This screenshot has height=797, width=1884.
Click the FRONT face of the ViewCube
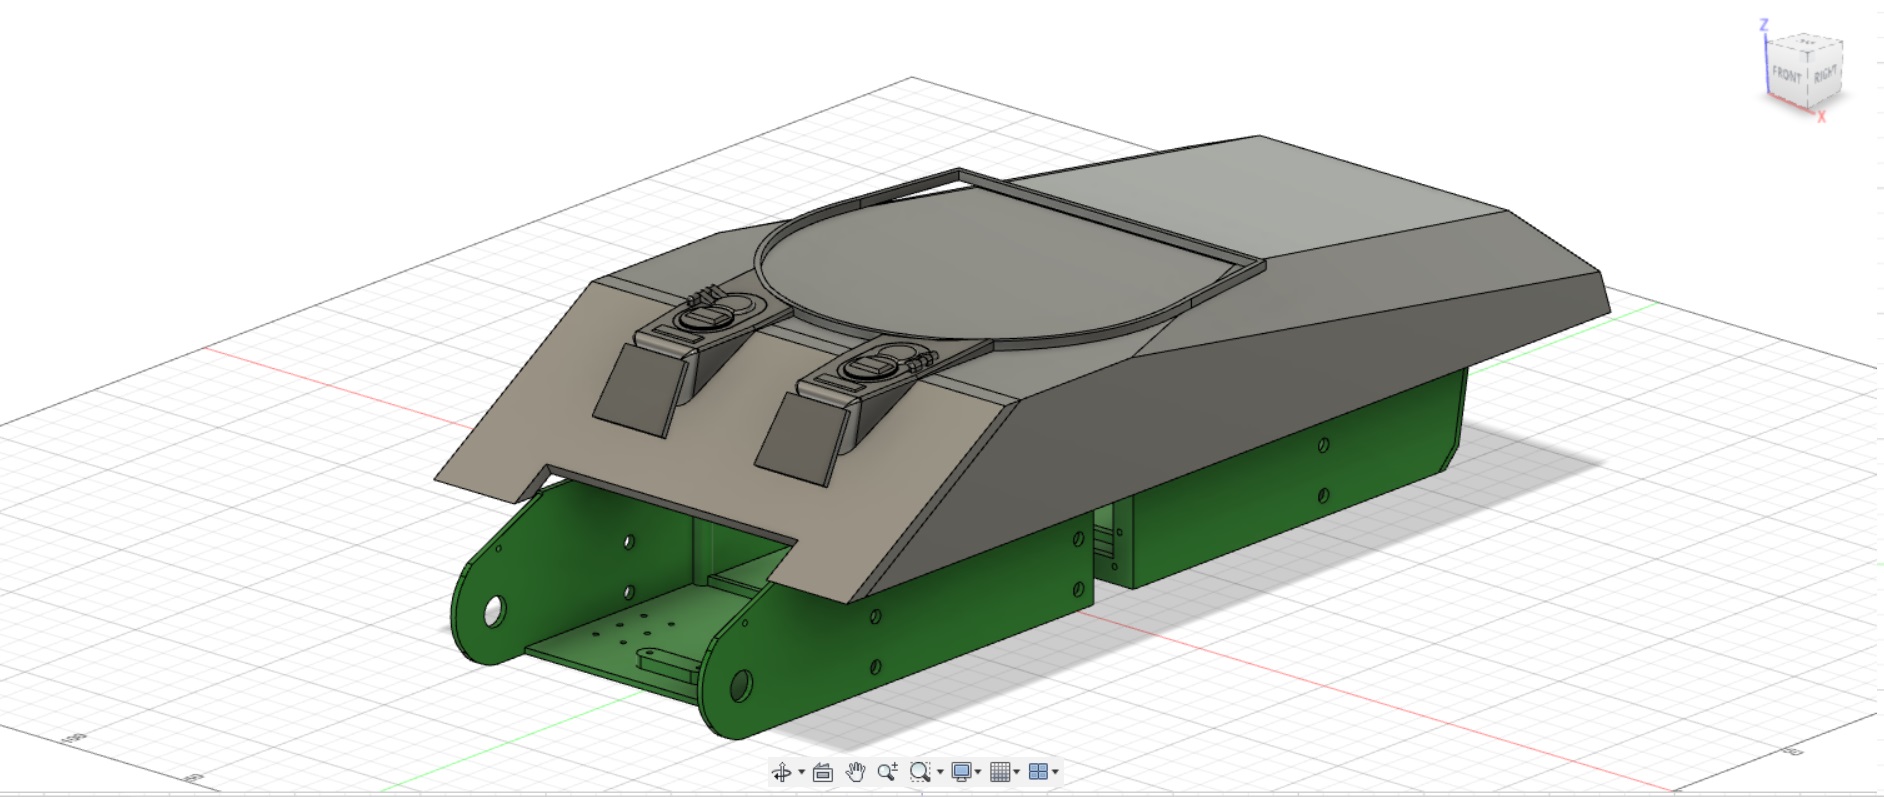coord(1787,76)
